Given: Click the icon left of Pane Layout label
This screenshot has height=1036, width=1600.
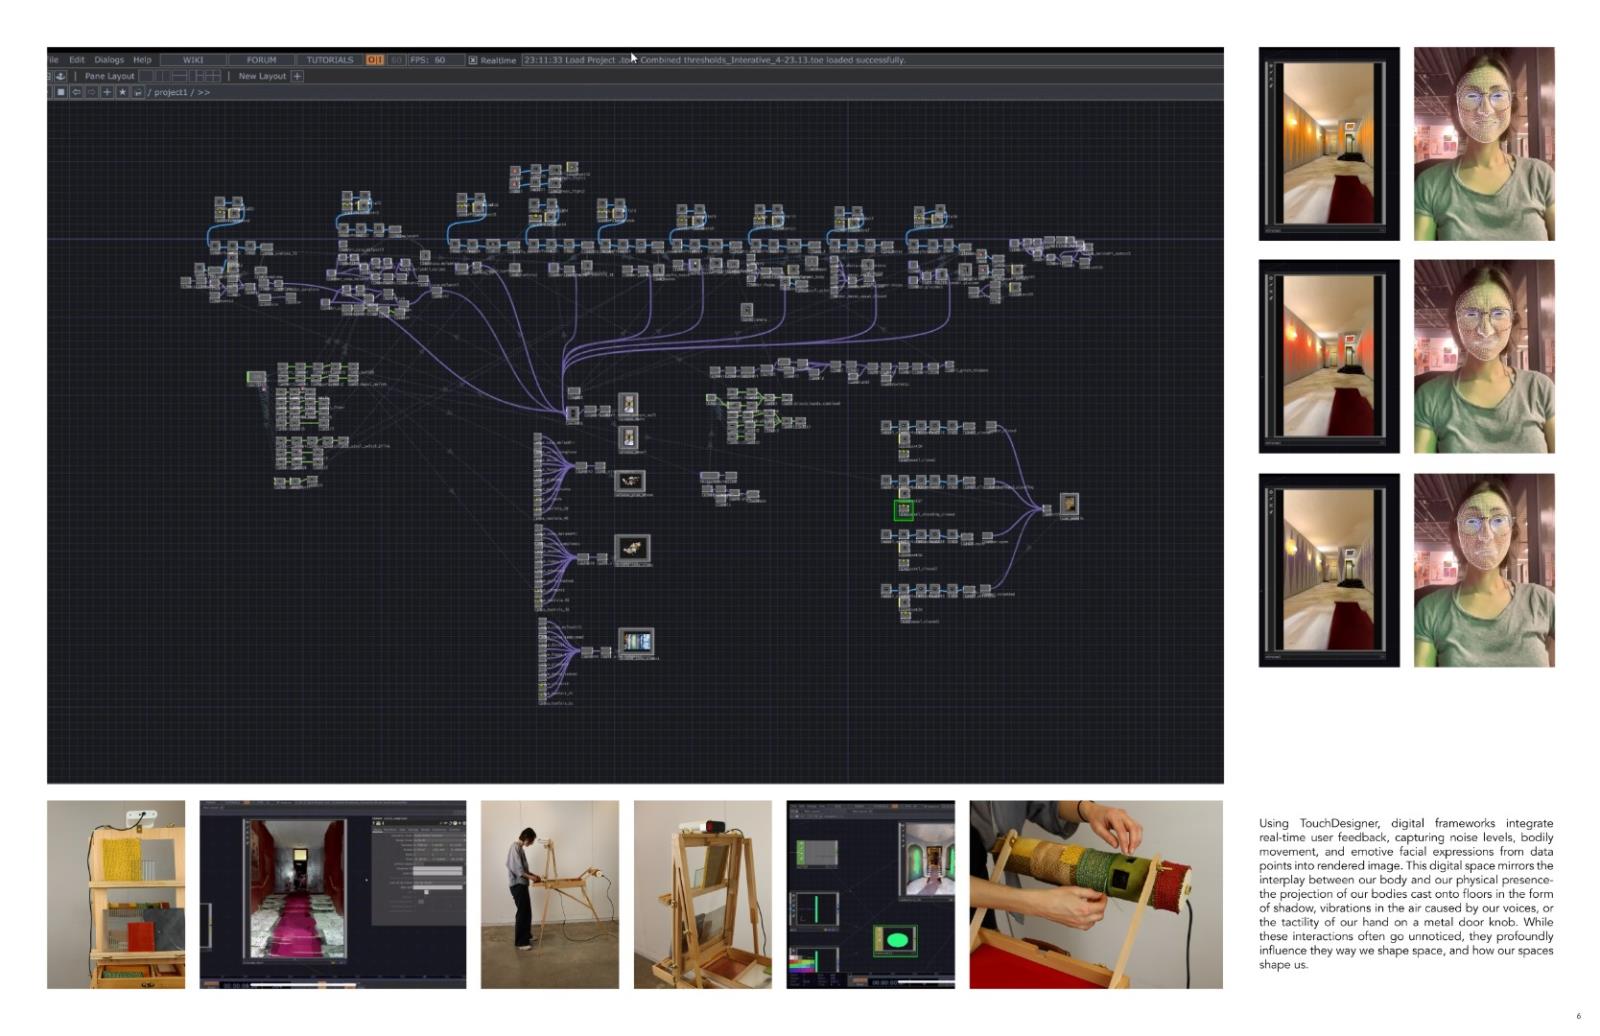Looking at the screenshot, I should pyautogui.click(x=61, y=76).
